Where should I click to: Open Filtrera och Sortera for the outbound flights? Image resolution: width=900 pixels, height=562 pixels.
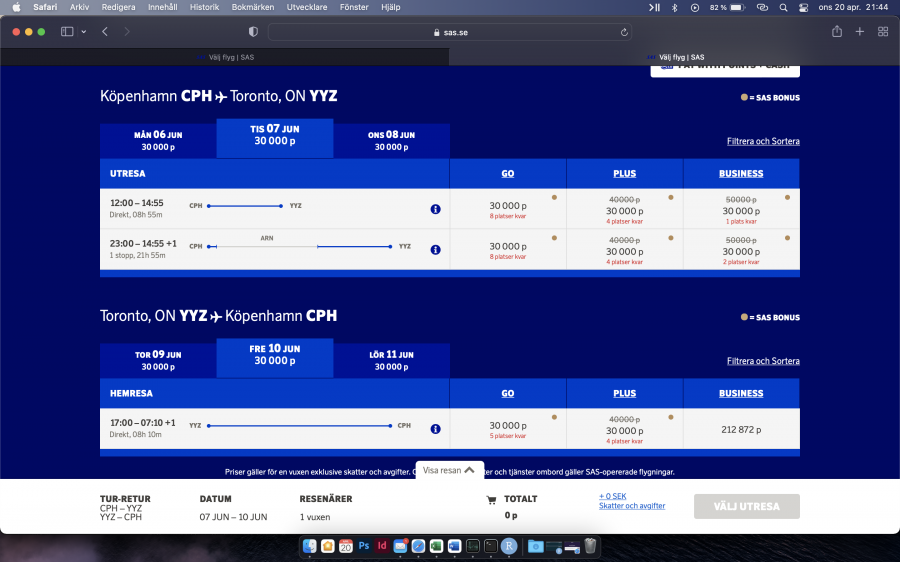(x=763, y=141)
